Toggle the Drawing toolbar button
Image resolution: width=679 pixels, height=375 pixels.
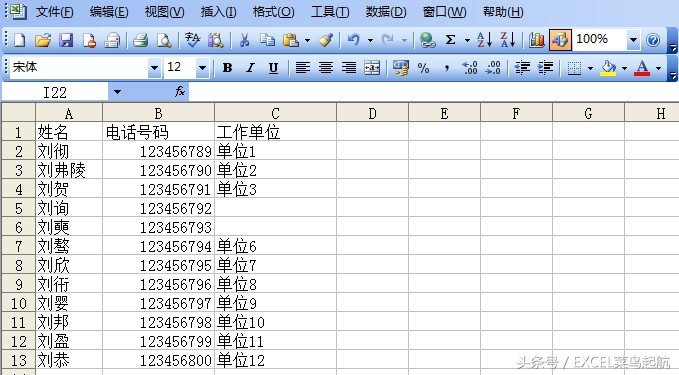560,41
